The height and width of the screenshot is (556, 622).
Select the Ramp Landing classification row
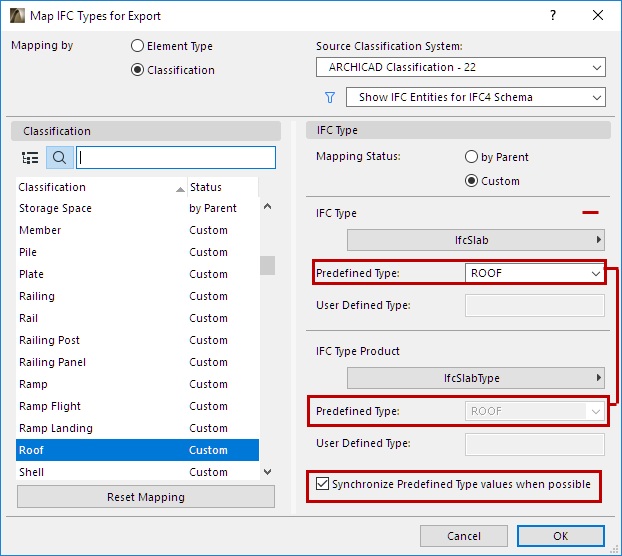pyautogui.click(x=137, y=428)
